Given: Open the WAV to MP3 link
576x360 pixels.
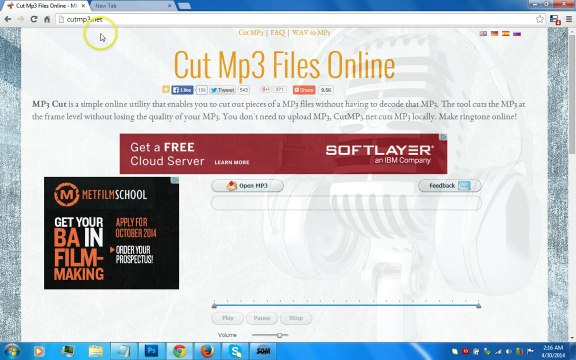Looking at the screenshot, I should (311, 33).
